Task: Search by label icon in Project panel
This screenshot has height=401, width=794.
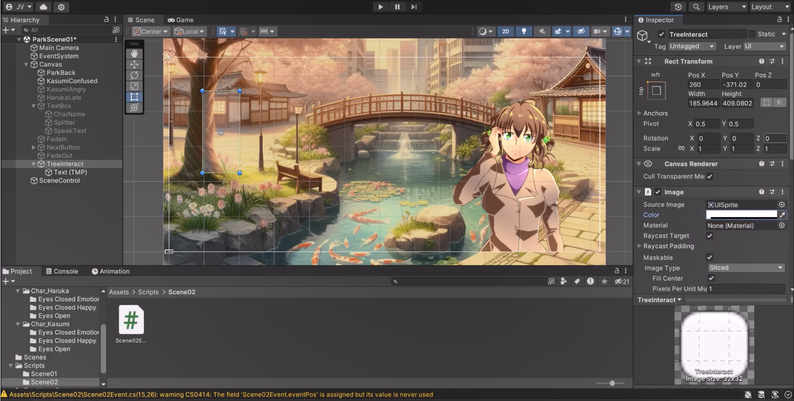Action: [x=577, y=281]
